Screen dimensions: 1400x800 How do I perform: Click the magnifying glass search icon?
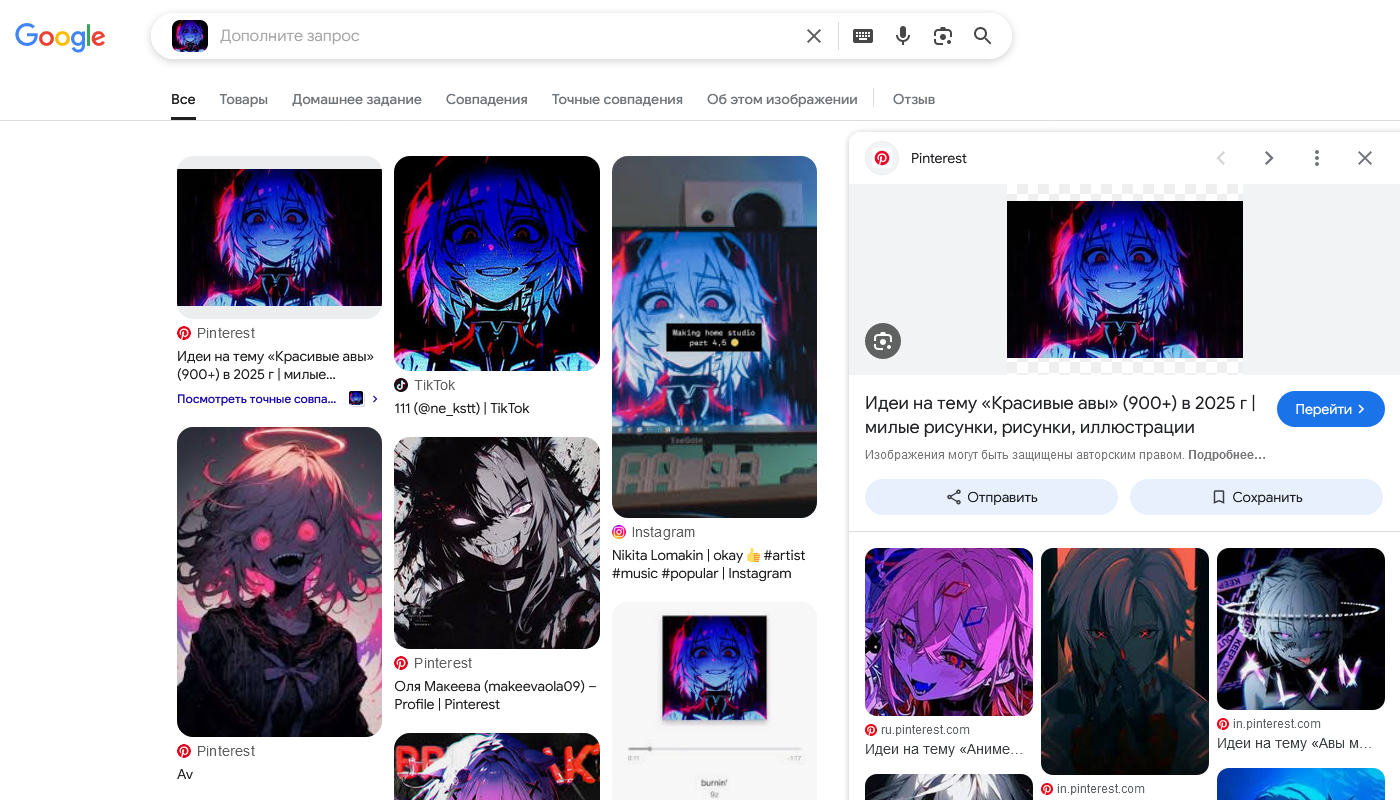tap(983, 36)
